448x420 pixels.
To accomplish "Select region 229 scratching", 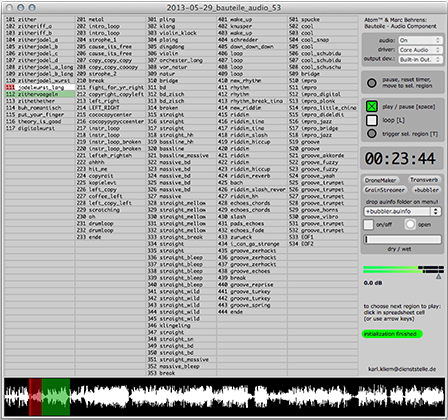I will pos(111,210).
